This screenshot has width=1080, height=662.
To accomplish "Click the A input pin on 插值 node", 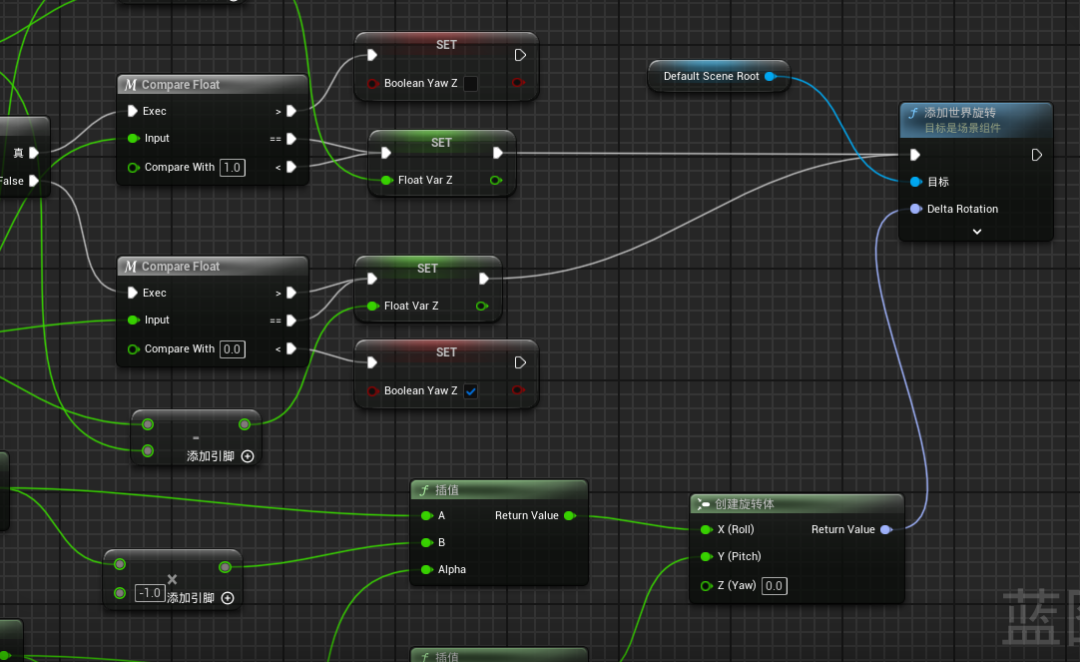I will [x=426, y=515].
